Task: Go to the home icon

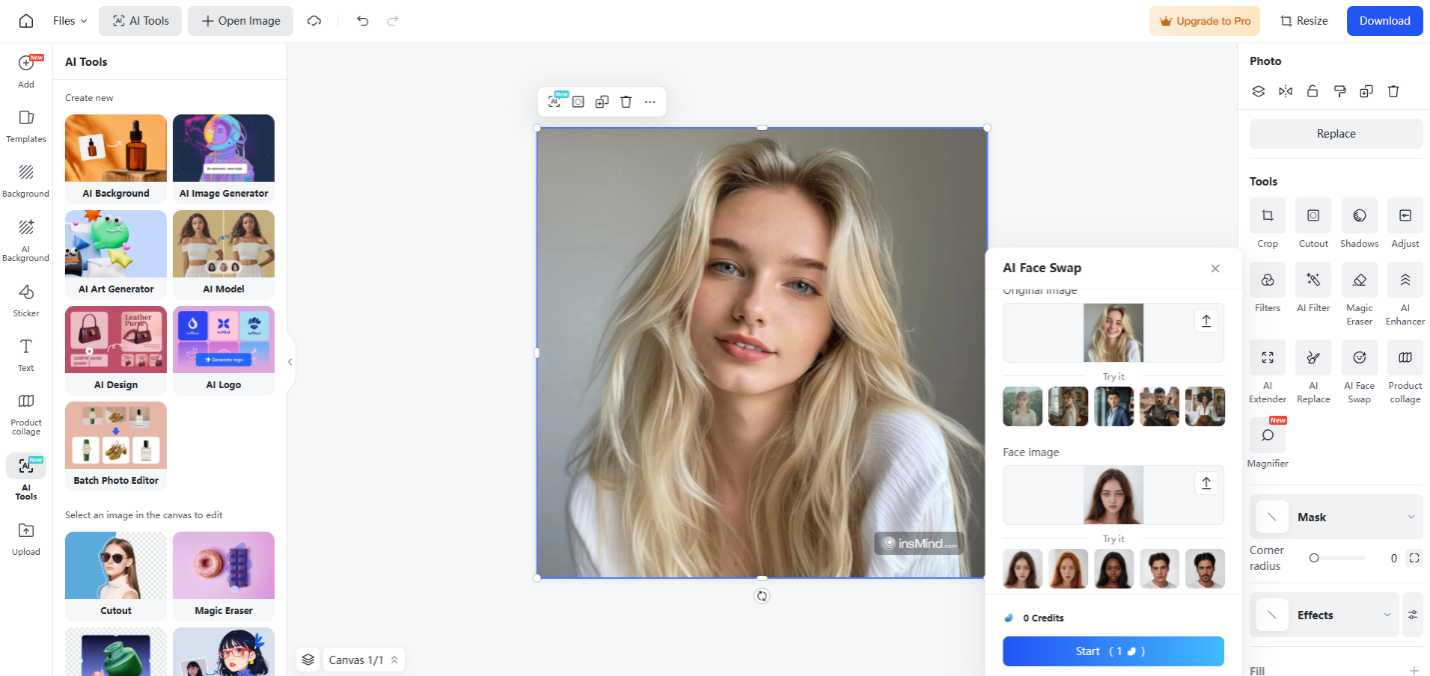Action: [x=26, y=21]
